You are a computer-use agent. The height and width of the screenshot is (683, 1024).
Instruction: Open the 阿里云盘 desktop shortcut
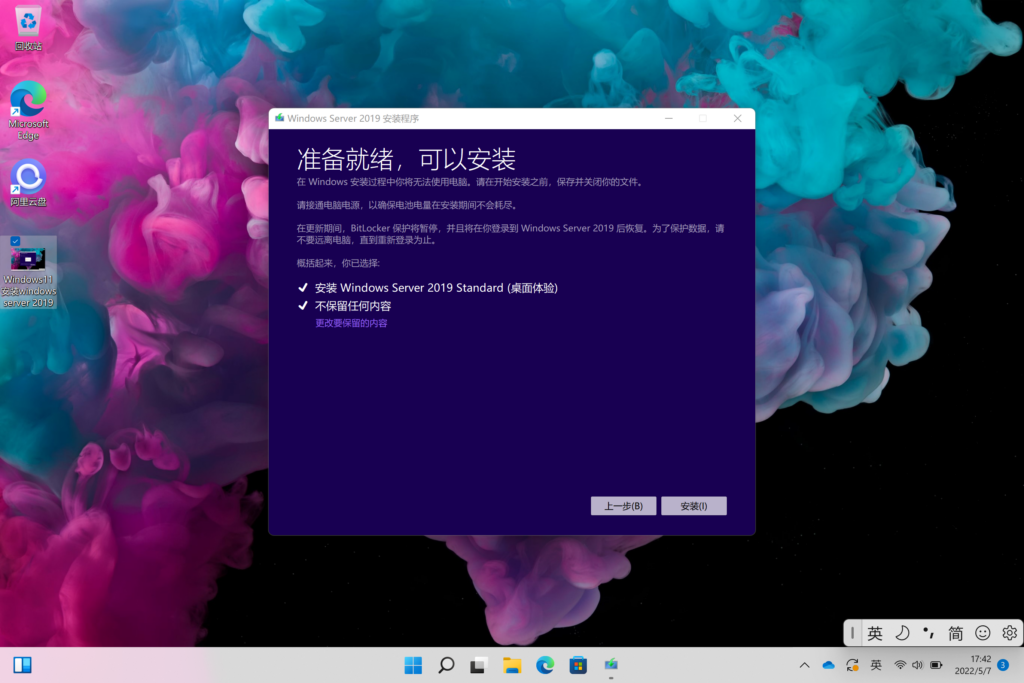[x=28, y=182]
